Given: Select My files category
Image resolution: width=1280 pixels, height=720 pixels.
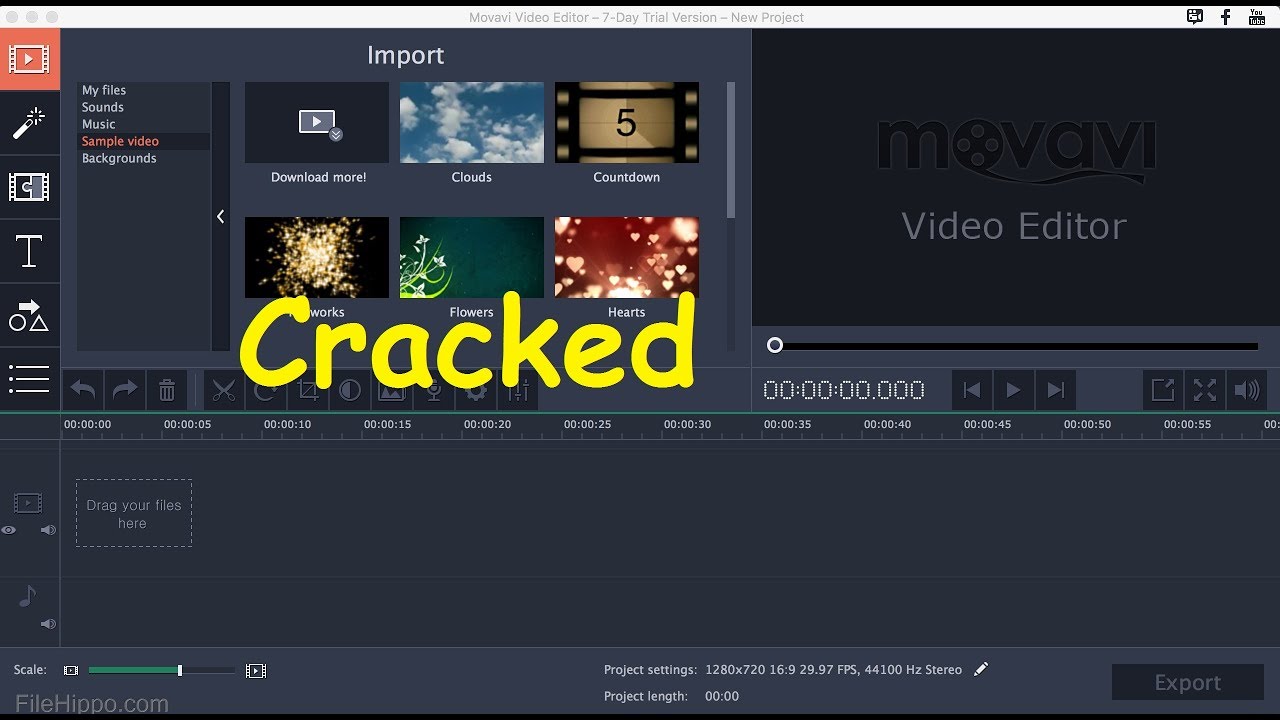Looking at the screenshot, I should point(104,90).
